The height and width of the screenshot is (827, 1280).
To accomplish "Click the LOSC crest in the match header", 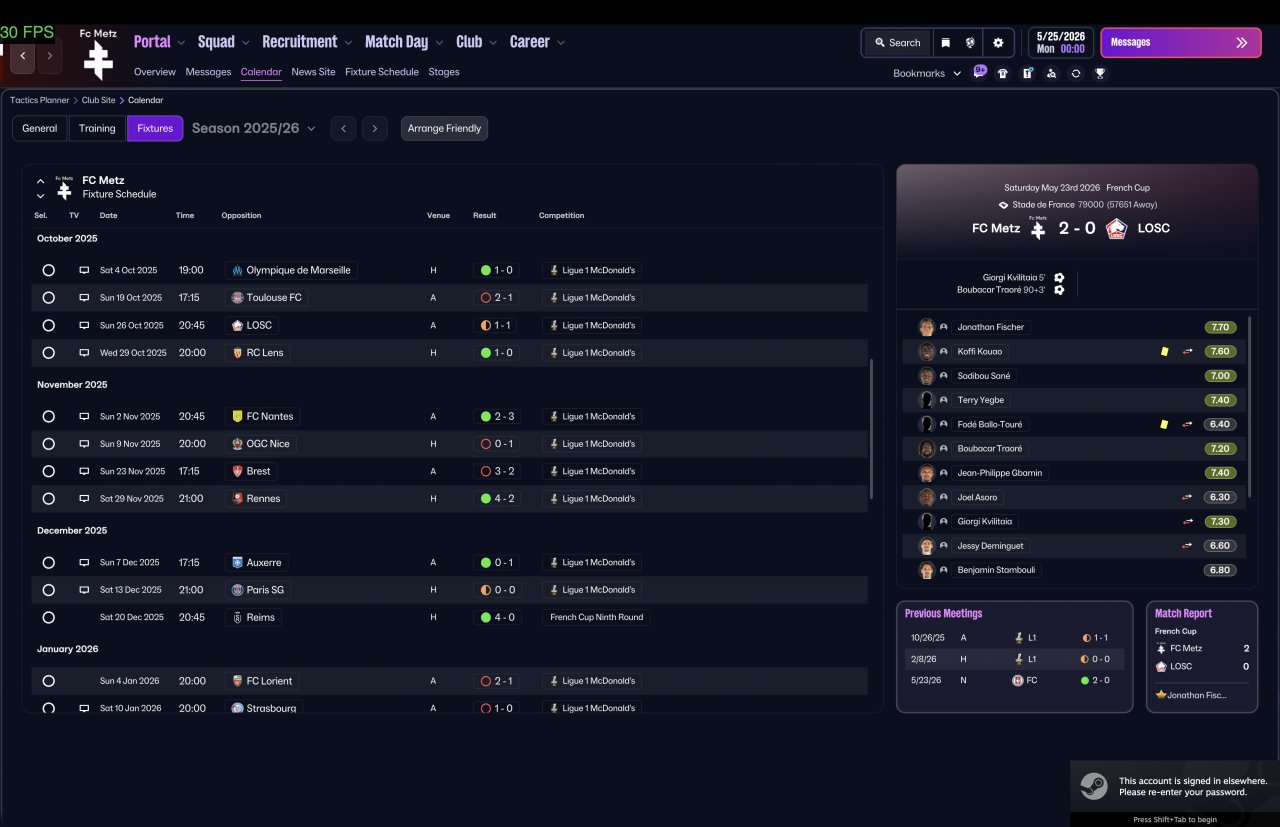I will point(1117,228).
